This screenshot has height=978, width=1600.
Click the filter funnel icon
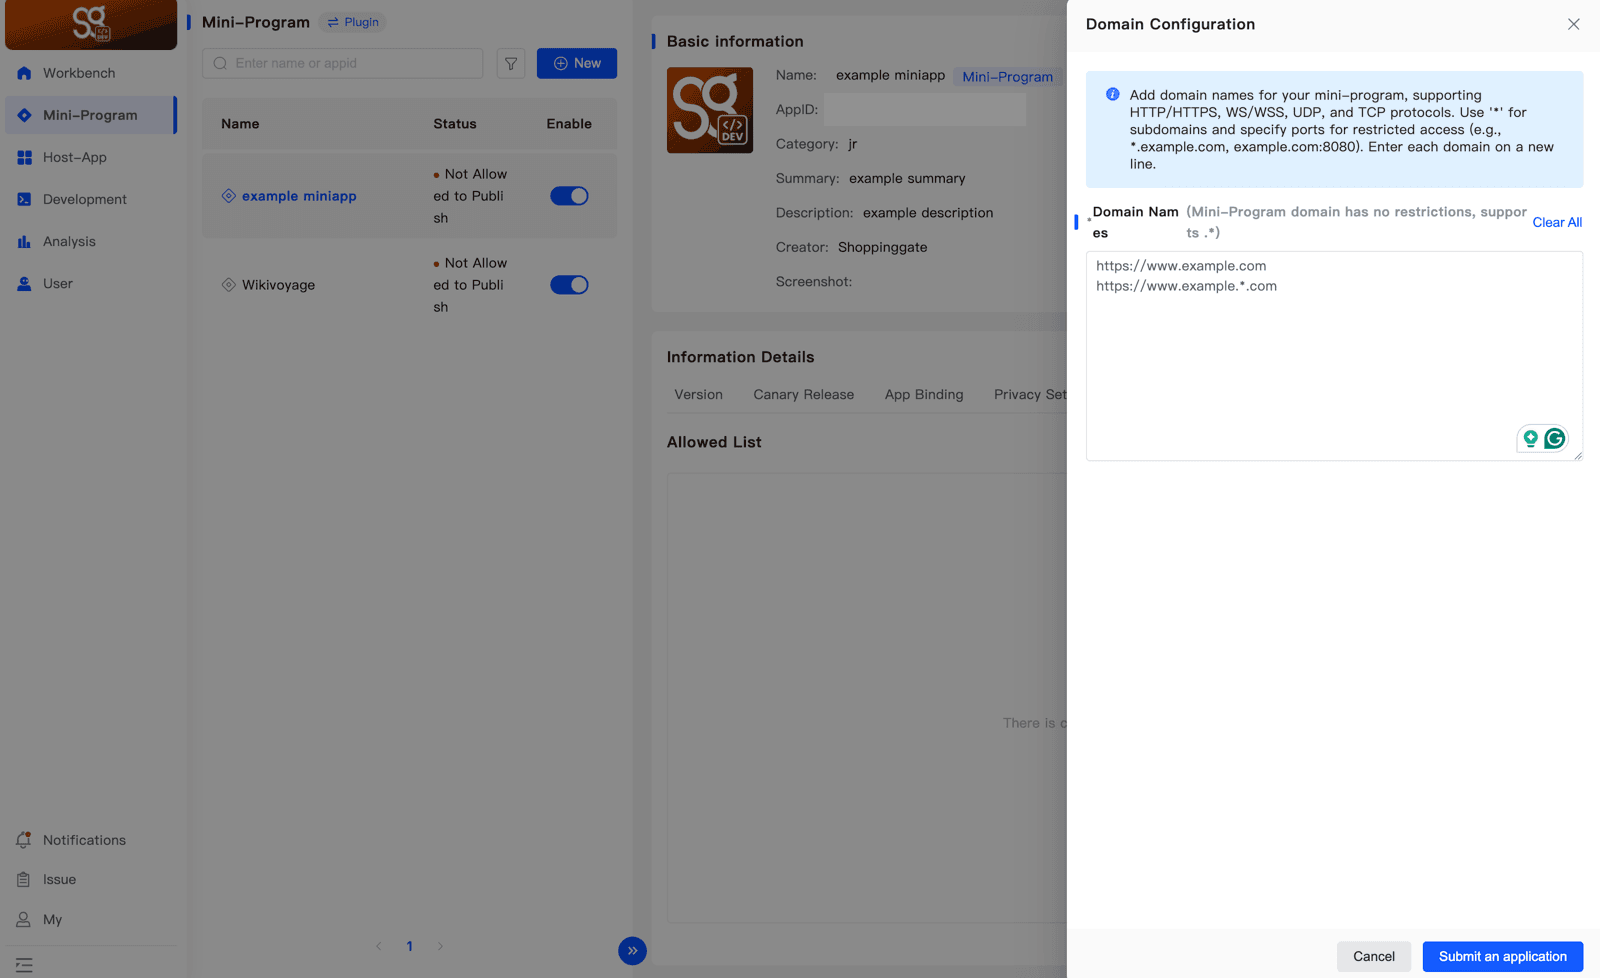point(511,63)
